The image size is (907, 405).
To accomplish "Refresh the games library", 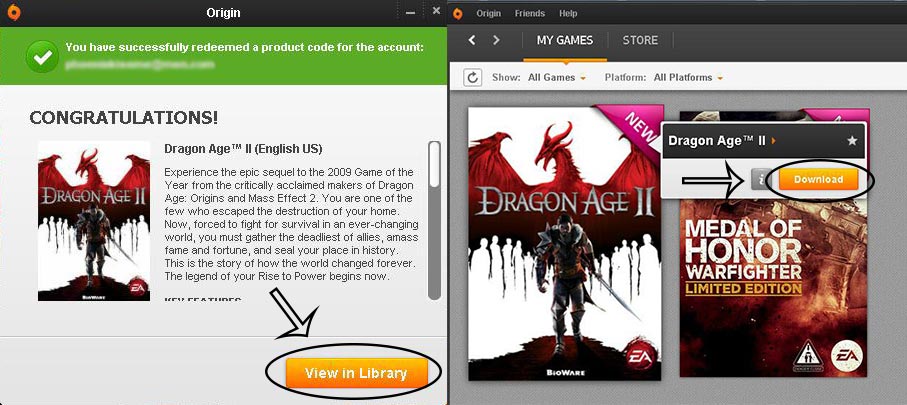I will [473, 78].
